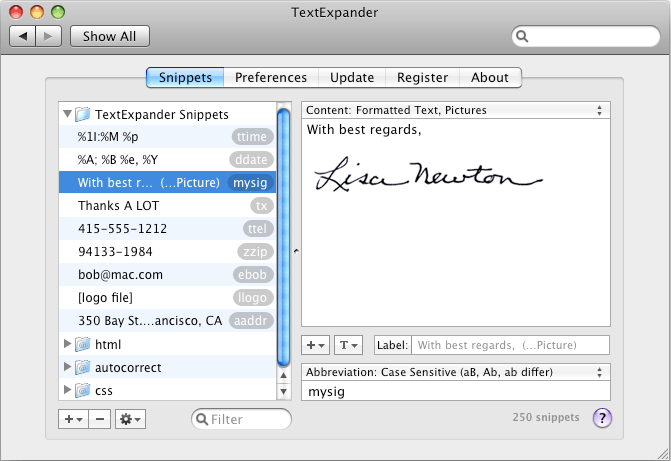Screen dimensions: 671x461
Task: Select the bob@mac.com snippet
Action: pos(167,274)
